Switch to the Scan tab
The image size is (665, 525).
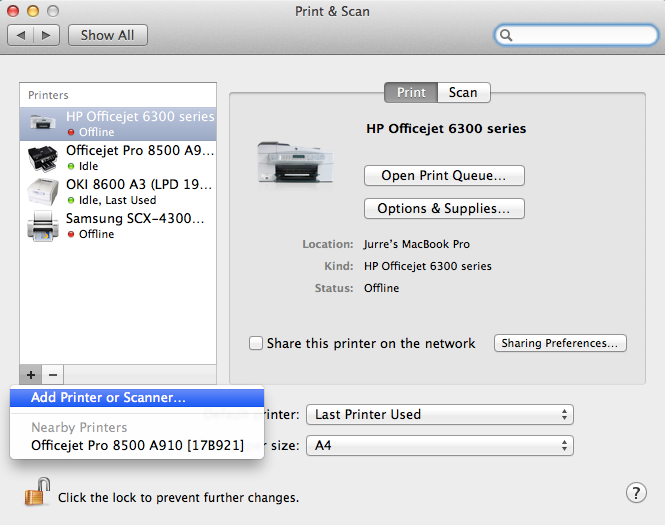(464, 92)
